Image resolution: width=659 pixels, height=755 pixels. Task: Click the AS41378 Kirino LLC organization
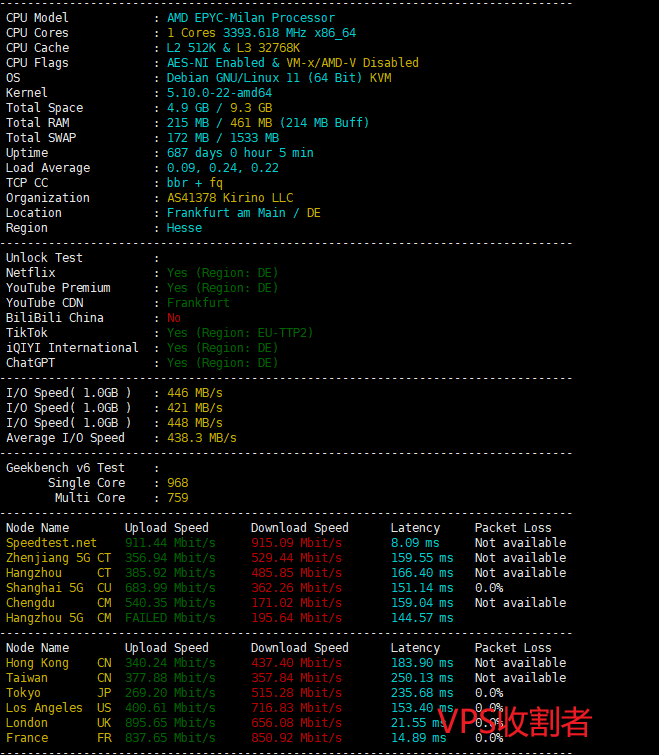click(x=230, y=198)
